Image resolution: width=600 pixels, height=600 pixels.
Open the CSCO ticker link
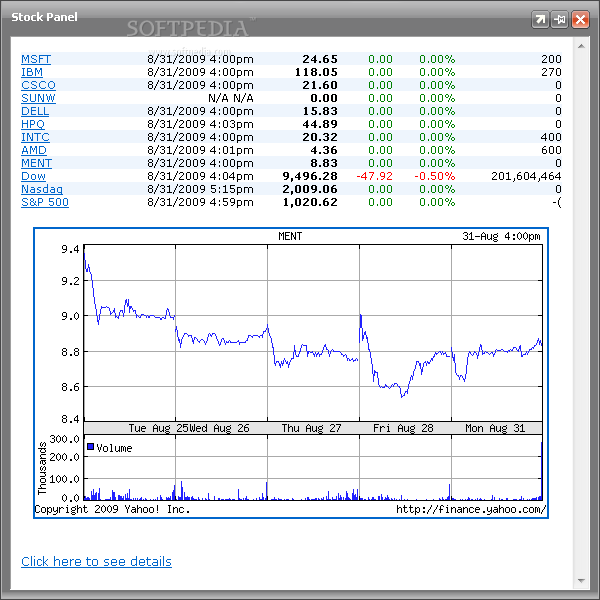[x=38, y=85]
